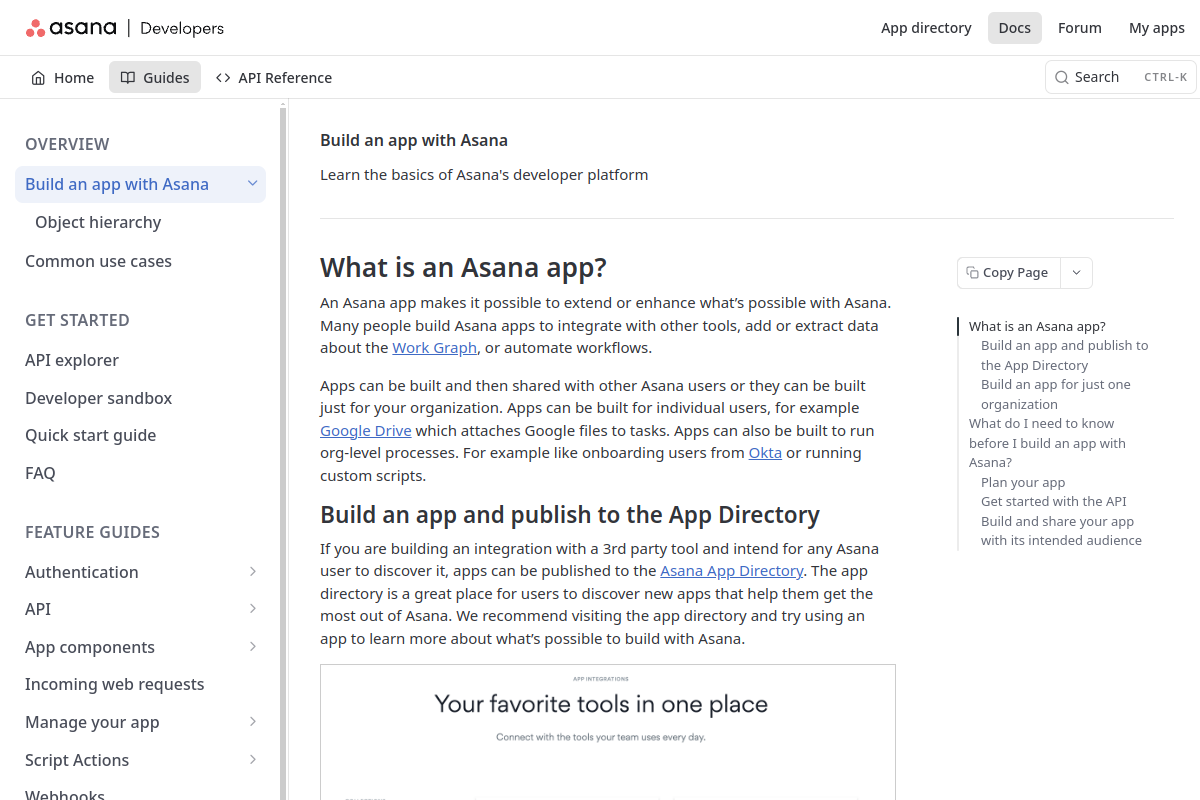Open Object hierarchy in the sidebar
Image resolution: width=1200 pixels, height=800 pixels.
click(98, 222)
